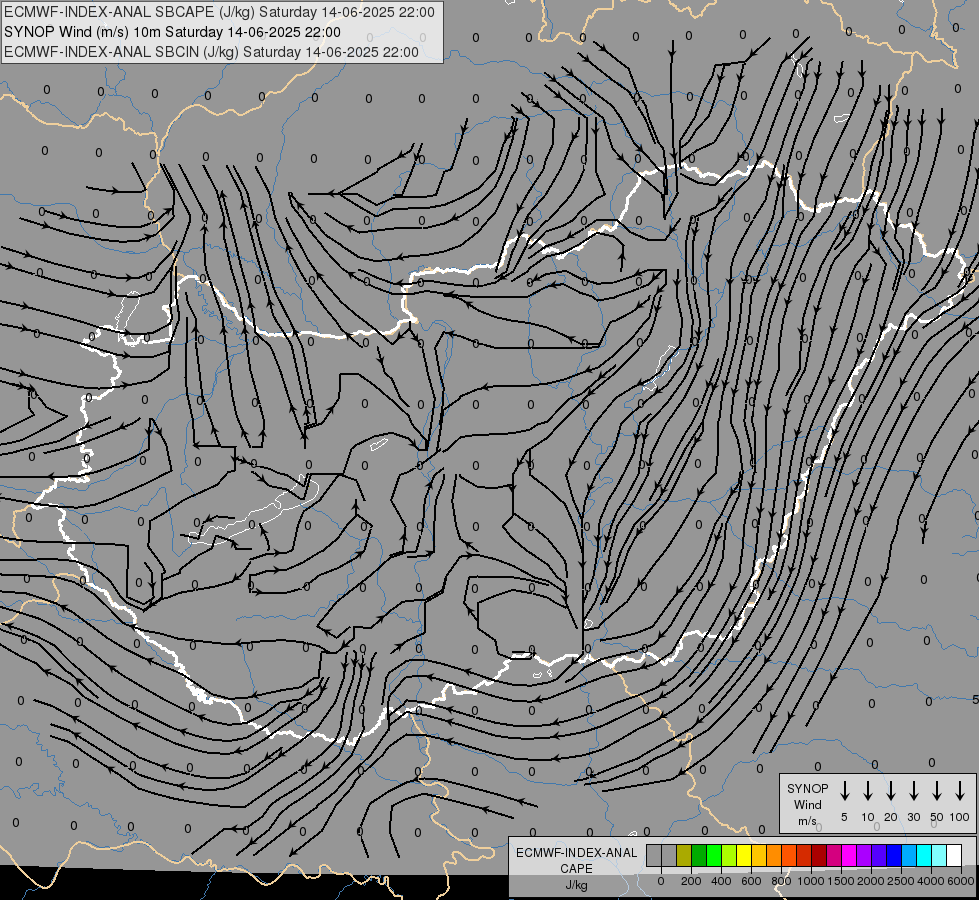This screenshot has height=900, width=979.
Task: Click the '2500' tick label on CAPE scale
Action: tap(901, 881)
